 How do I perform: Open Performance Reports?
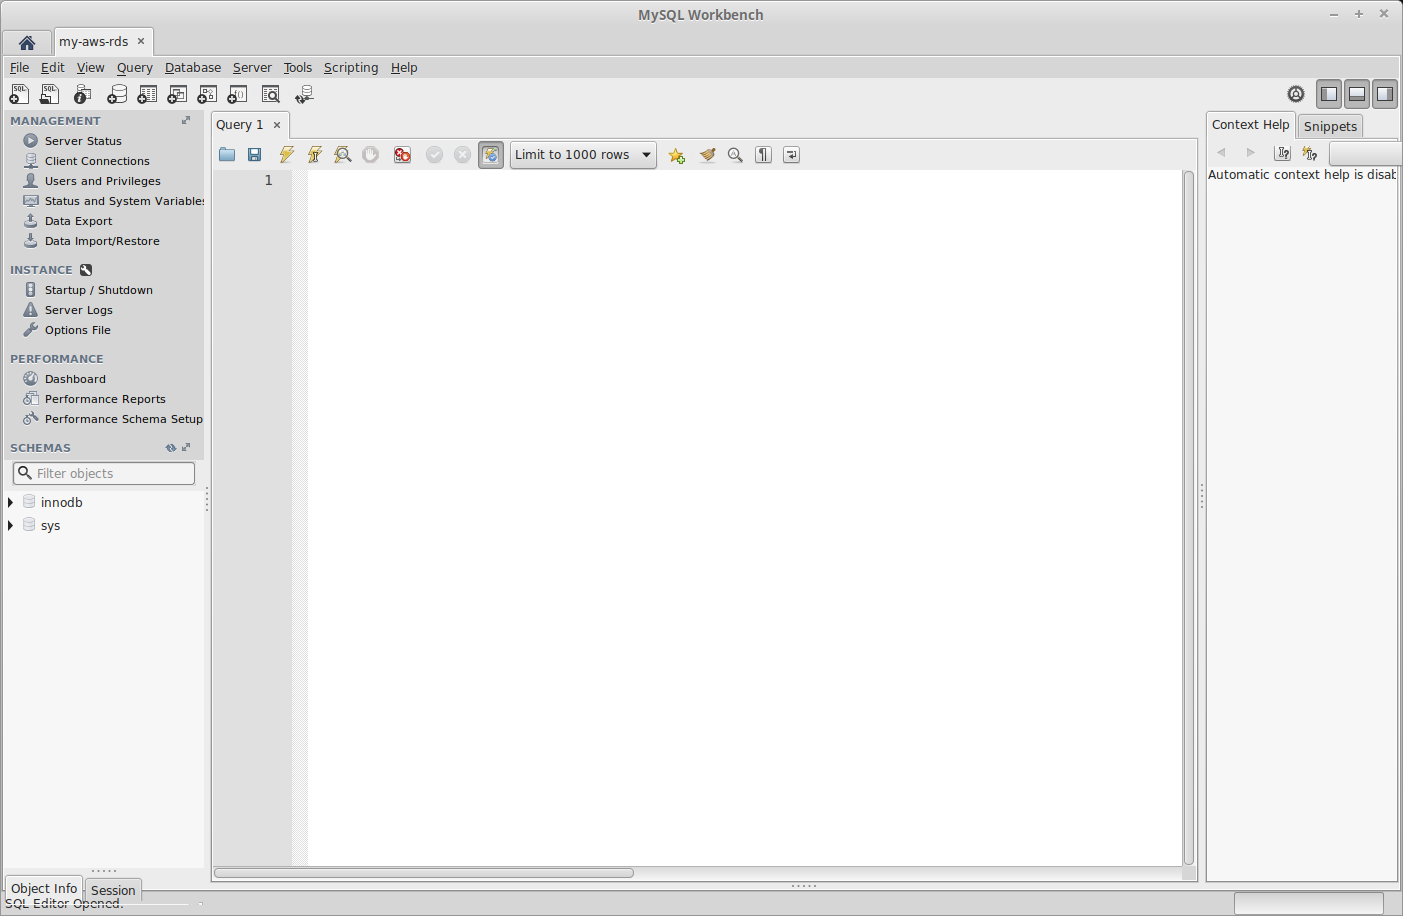point(105,399)
